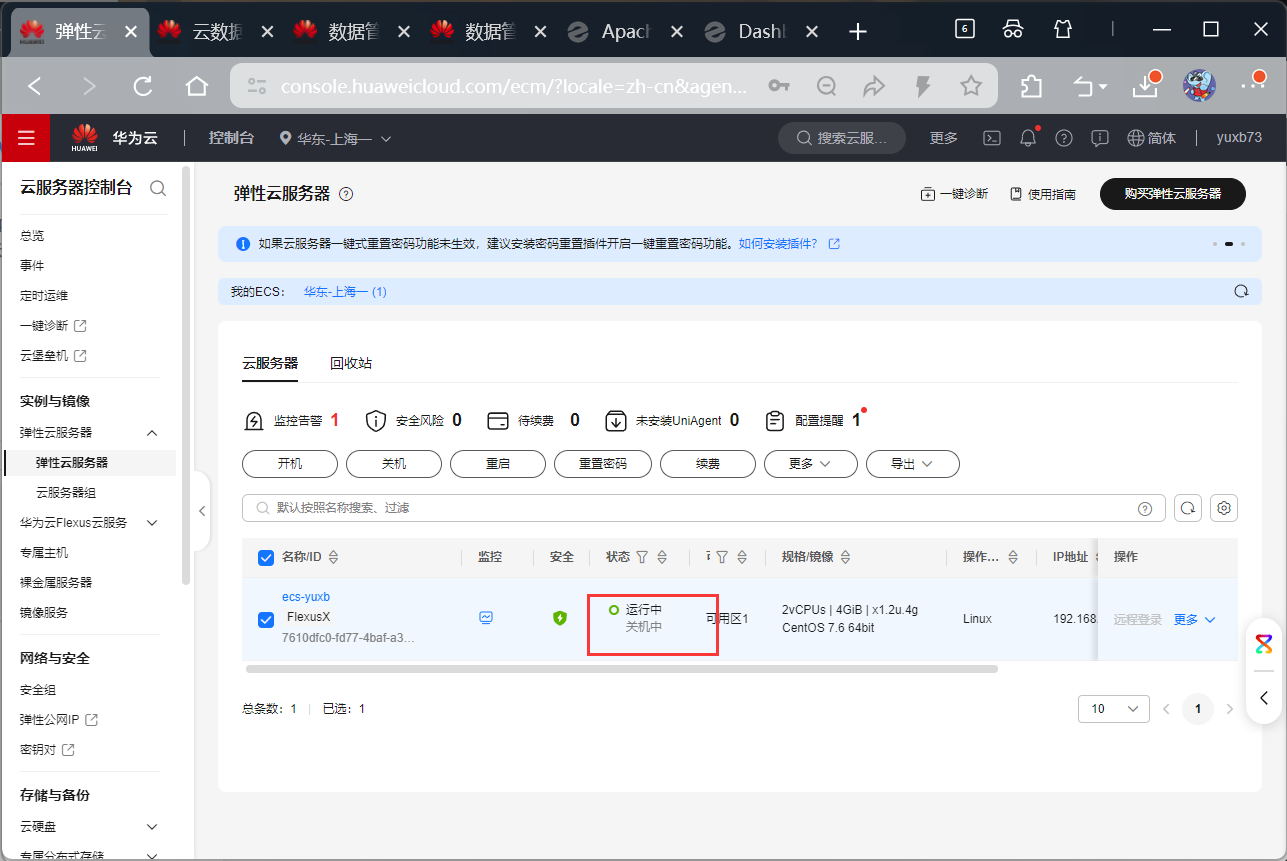Go to browser home page

point(197,87)
